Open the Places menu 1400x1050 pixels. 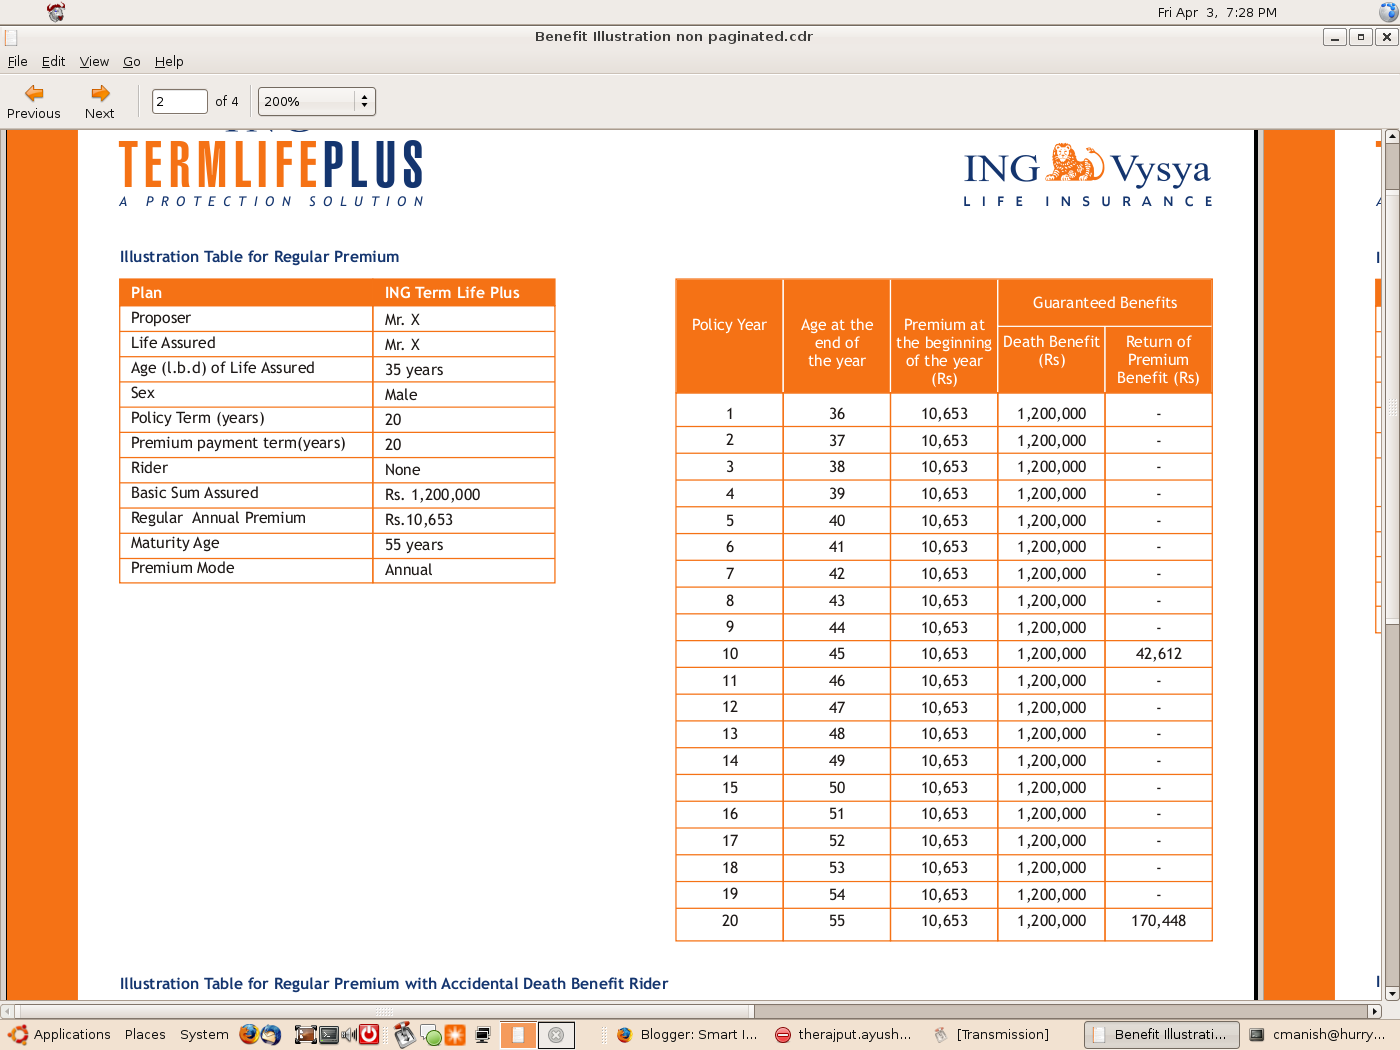(x=145, y=1034)
